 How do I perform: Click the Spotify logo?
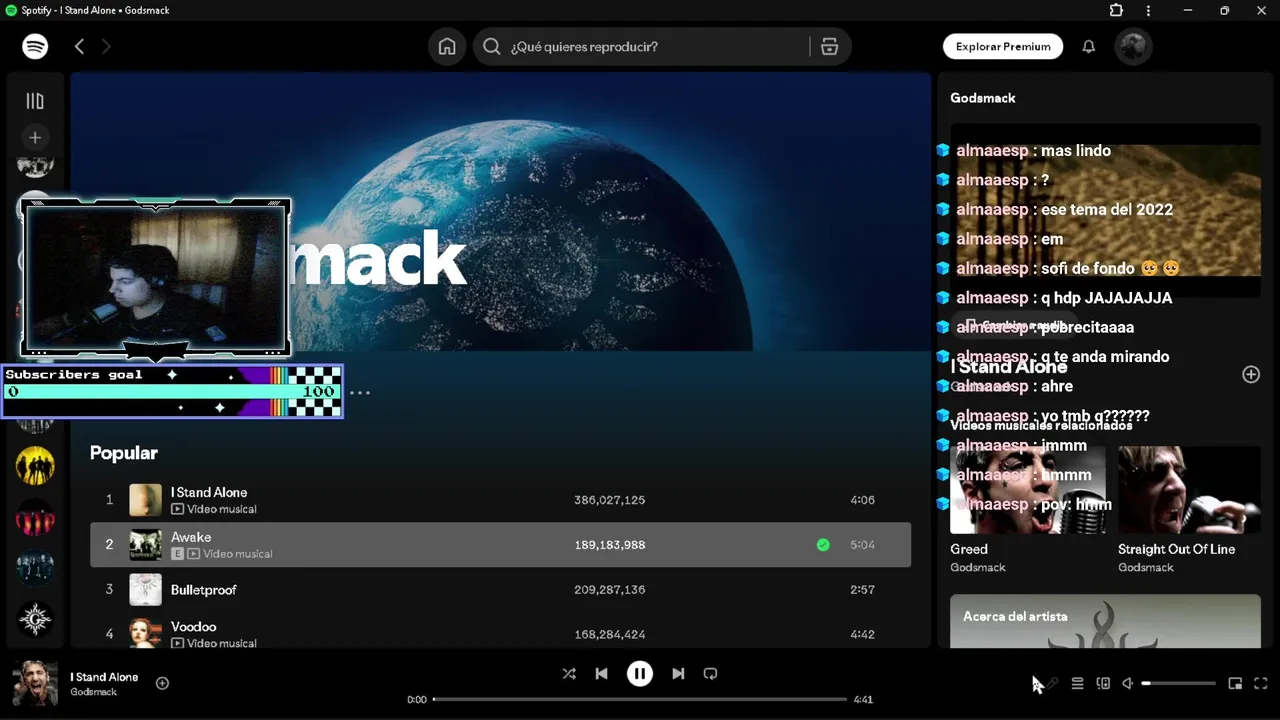(x=35, y=46)
